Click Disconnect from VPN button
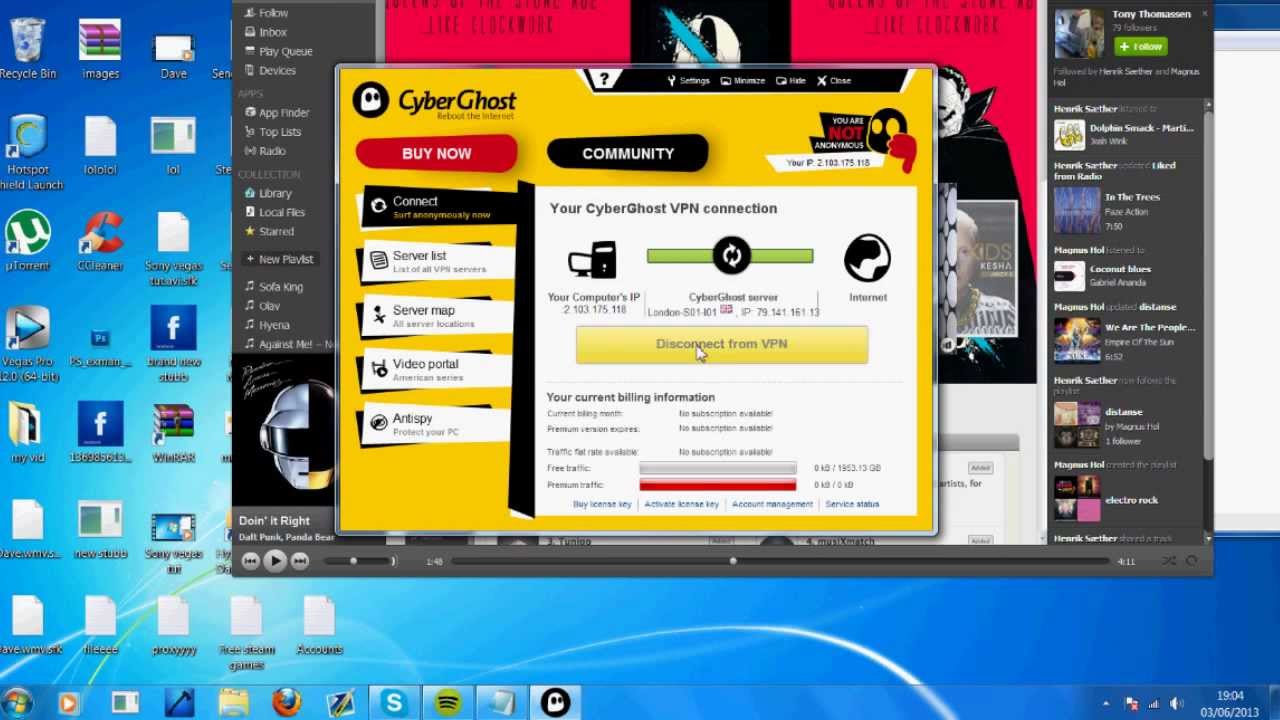The image size is (1280, 720). click(x=722, y=344)
